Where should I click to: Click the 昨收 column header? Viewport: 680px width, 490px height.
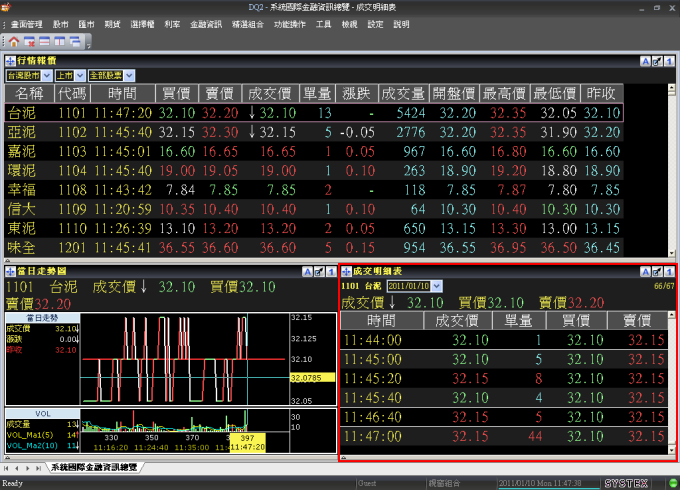tap(601, 93)
